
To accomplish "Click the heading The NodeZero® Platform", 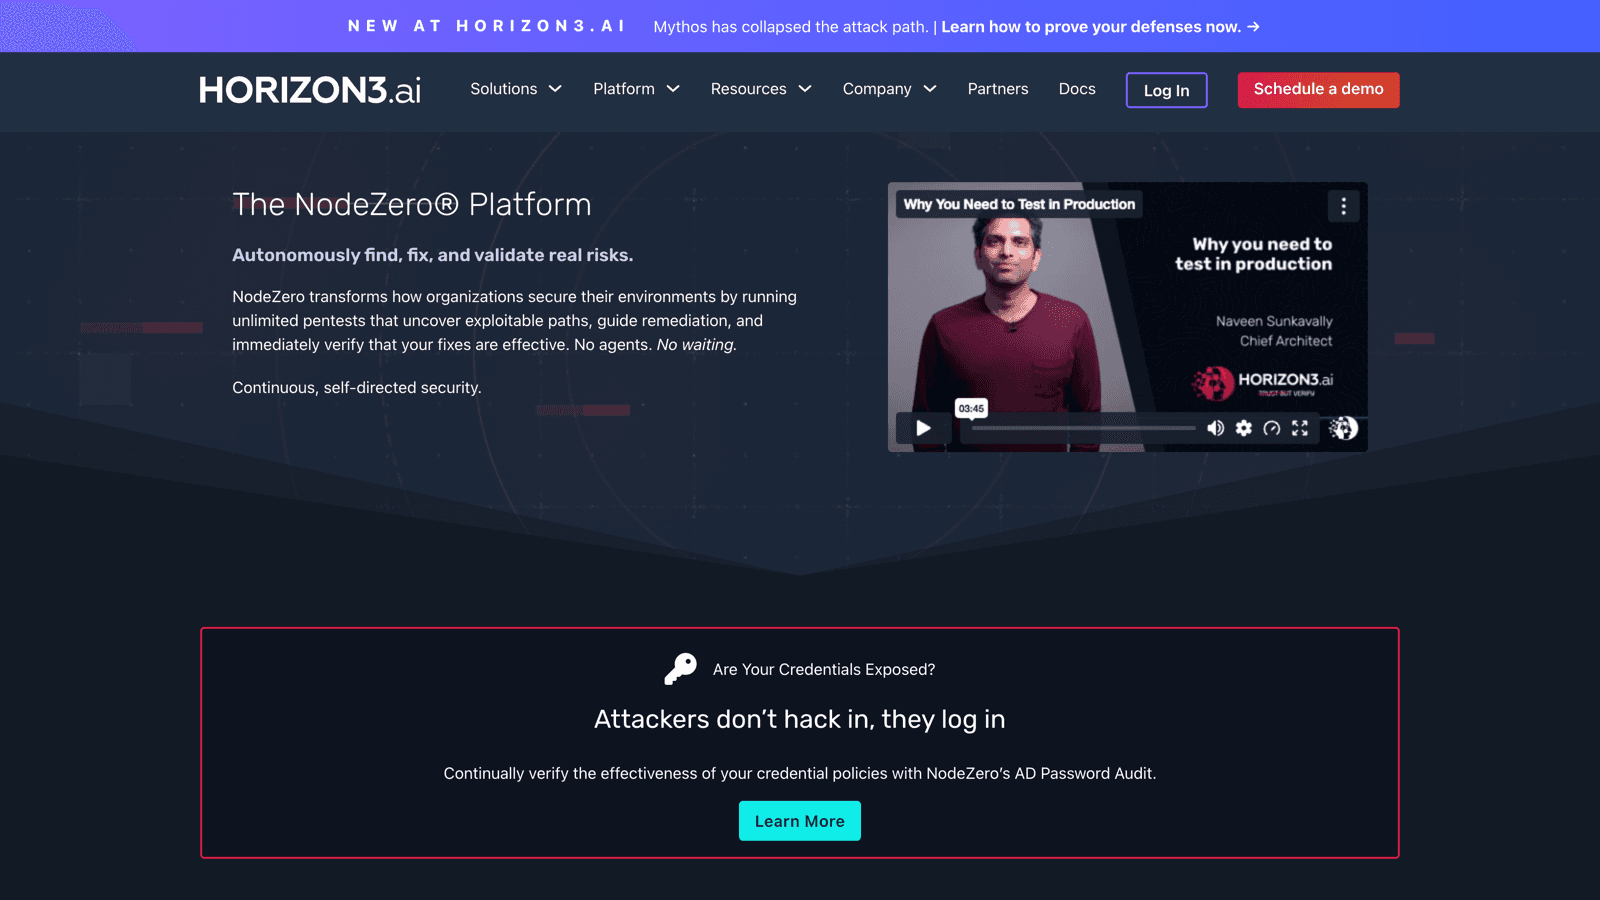I will click(x=412, y=204).
